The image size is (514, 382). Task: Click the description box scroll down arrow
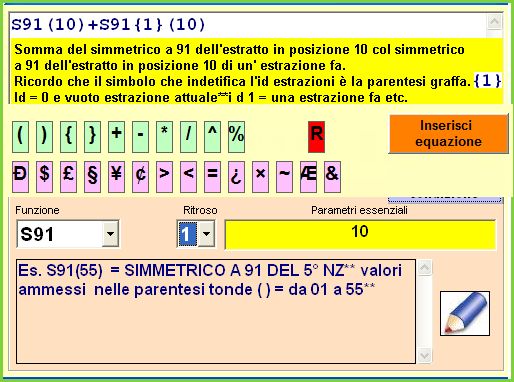[425, 355]
